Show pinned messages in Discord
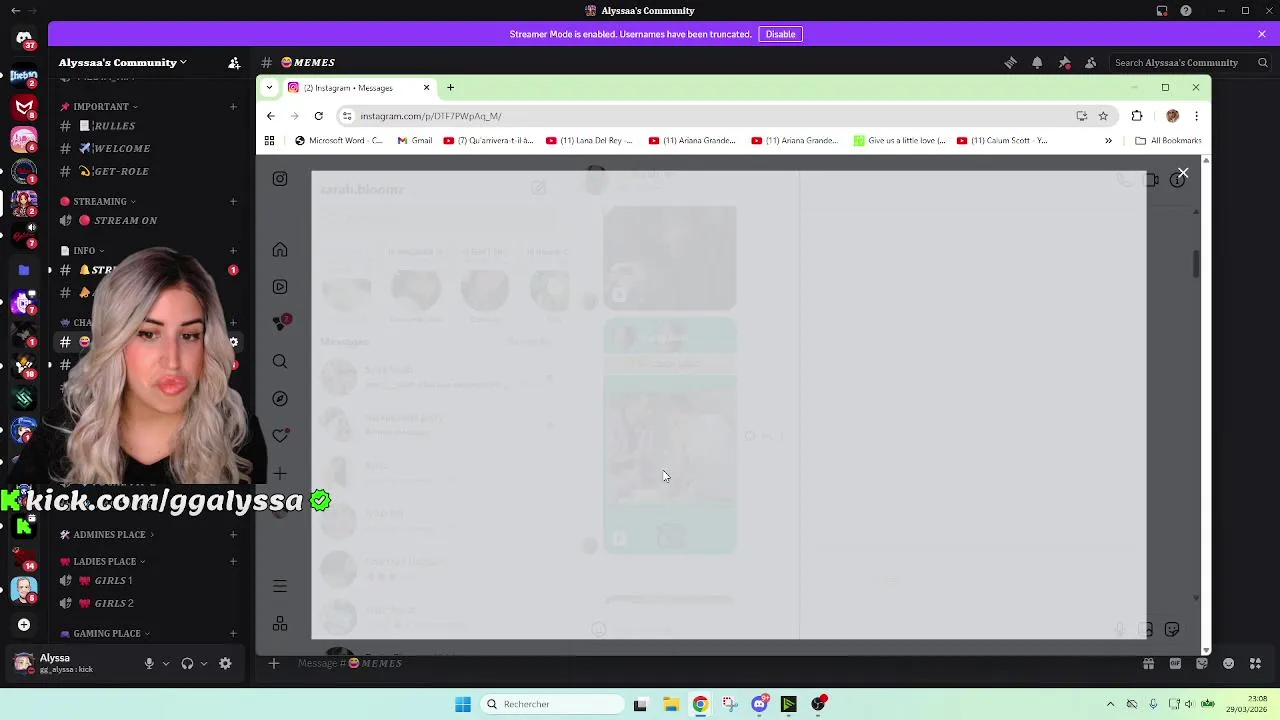This screenshot has height=720, width=1280. (1064, 62)
